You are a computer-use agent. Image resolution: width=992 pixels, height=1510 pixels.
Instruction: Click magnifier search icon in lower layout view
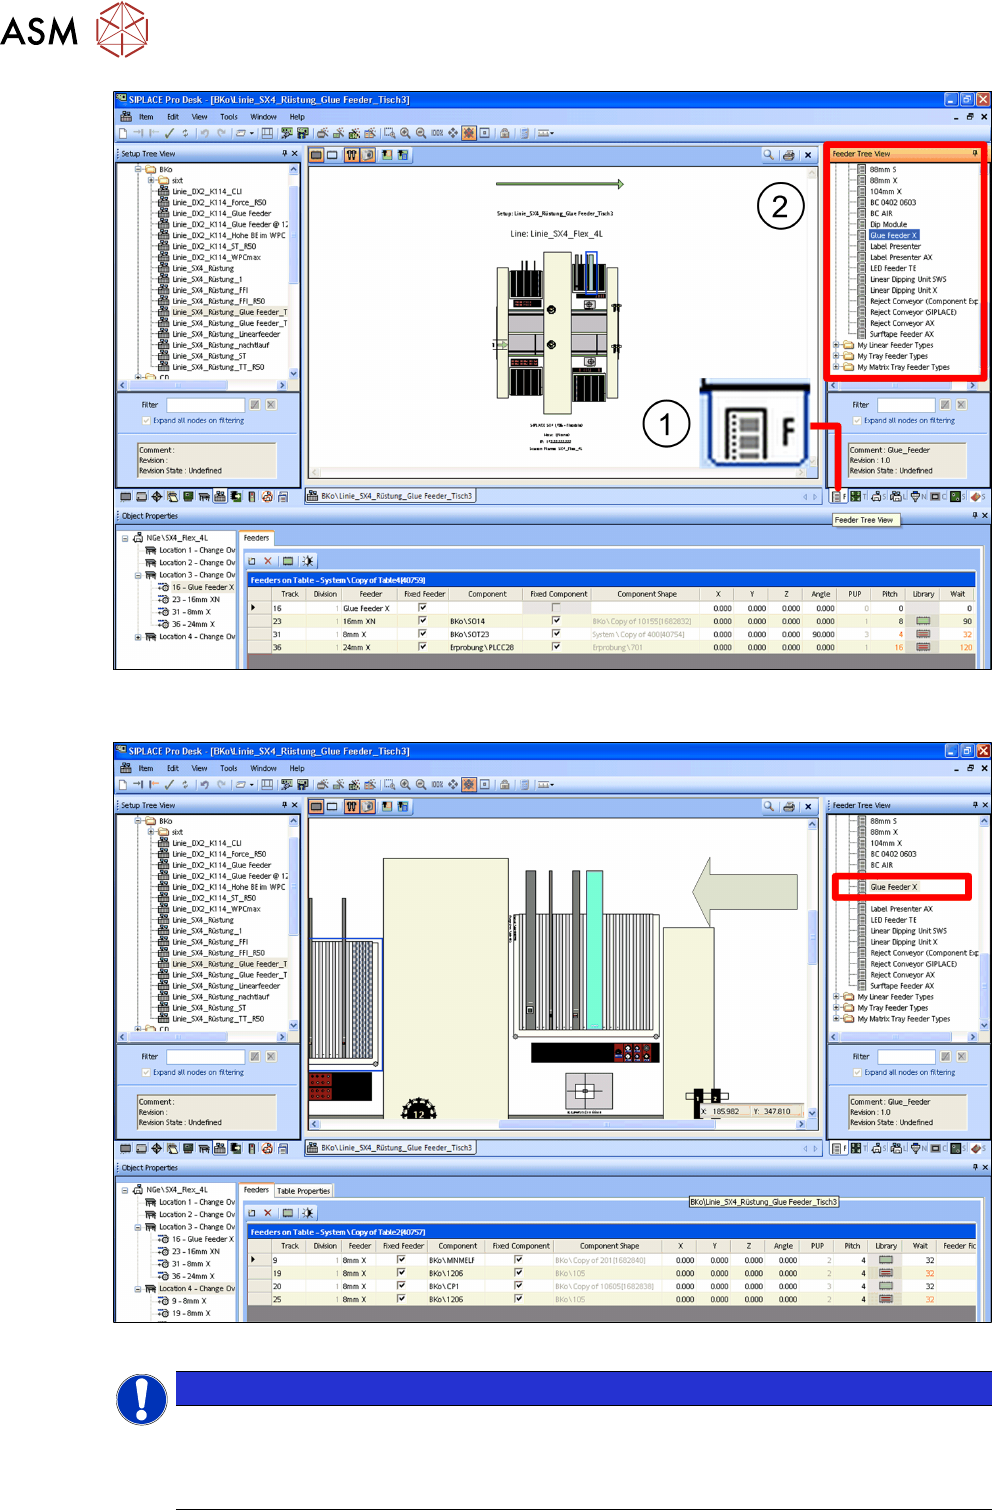768,806
